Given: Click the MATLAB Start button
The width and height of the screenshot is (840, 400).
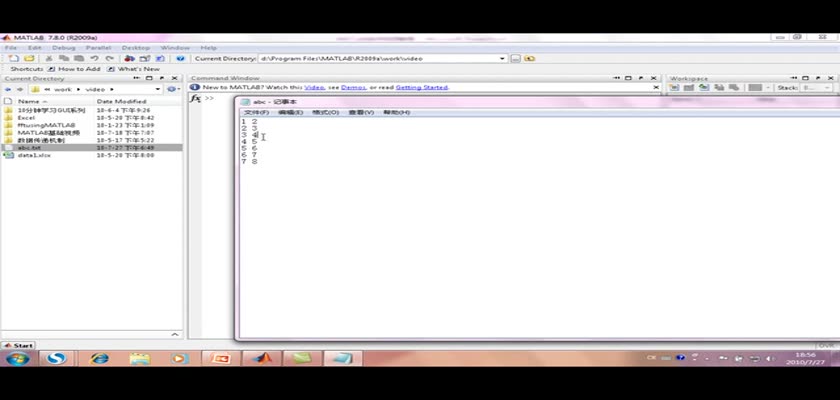Looking at the screenshot, I should coord(18,346).
